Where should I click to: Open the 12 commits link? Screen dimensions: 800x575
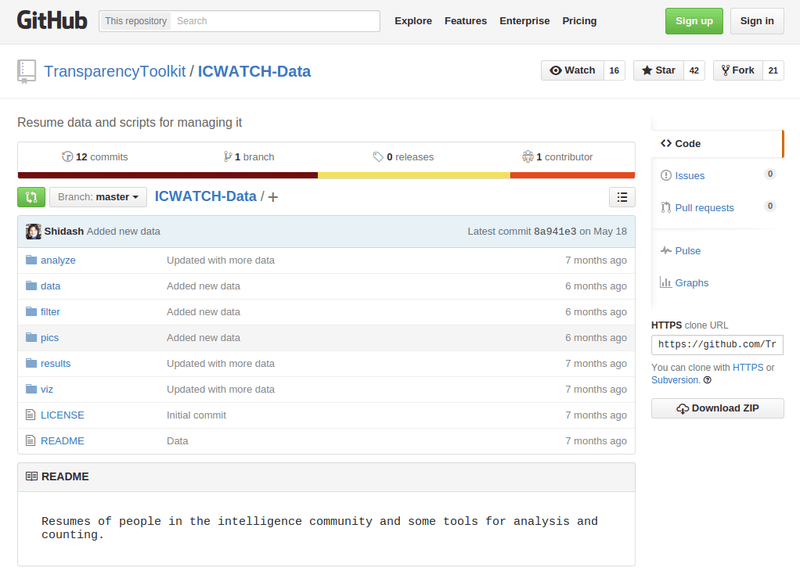point(95,157)
